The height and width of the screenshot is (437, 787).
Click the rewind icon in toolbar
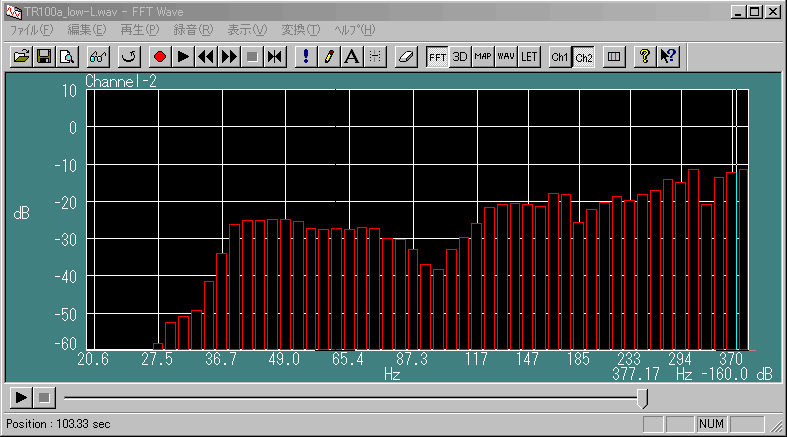tap(206, 57)
